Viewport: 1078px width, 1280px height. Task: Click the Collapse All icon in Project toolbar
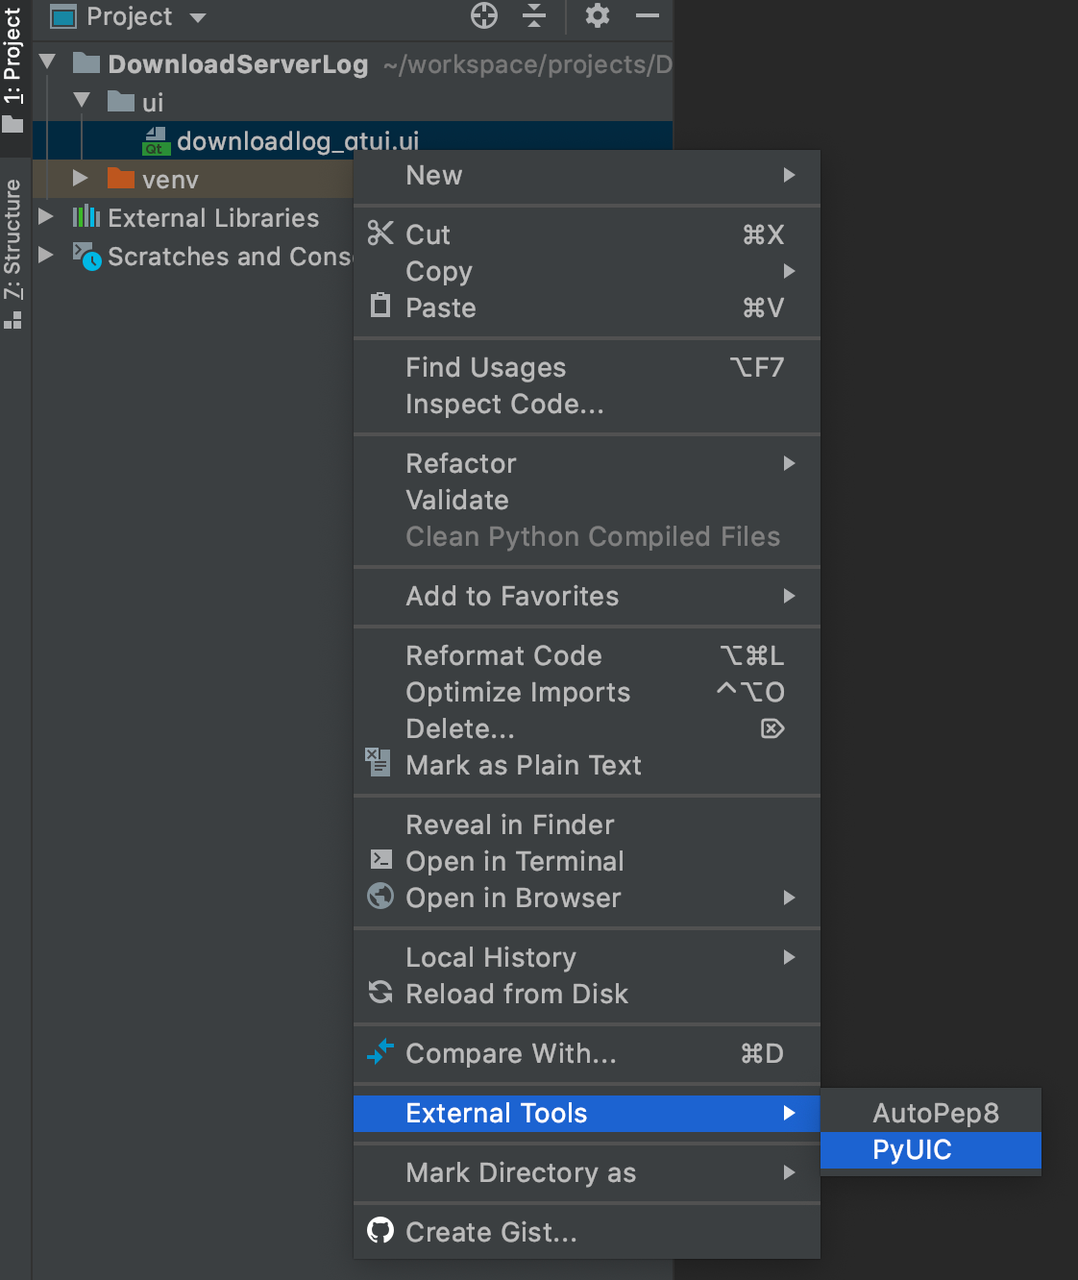535,16
